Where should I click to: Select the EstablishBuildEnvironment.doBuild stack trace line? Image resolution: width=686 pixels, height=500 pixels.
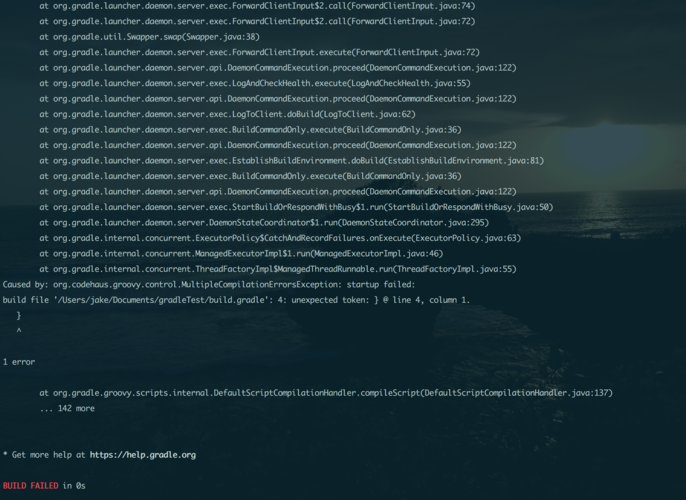[x=292, y=161]
